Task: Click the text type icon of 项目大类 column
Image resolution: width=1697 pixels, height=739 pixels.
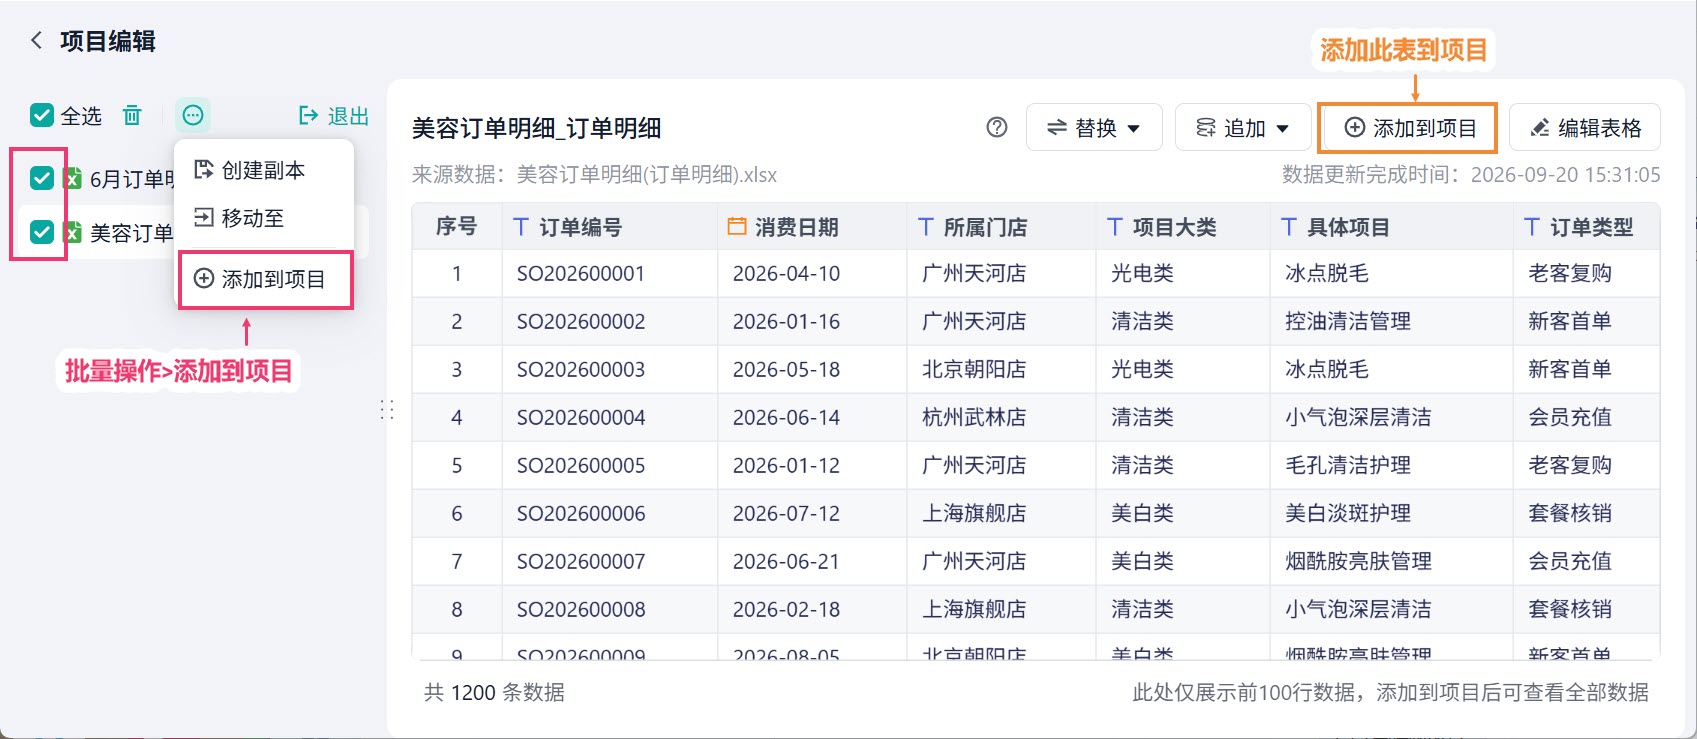Action: 1115,227
